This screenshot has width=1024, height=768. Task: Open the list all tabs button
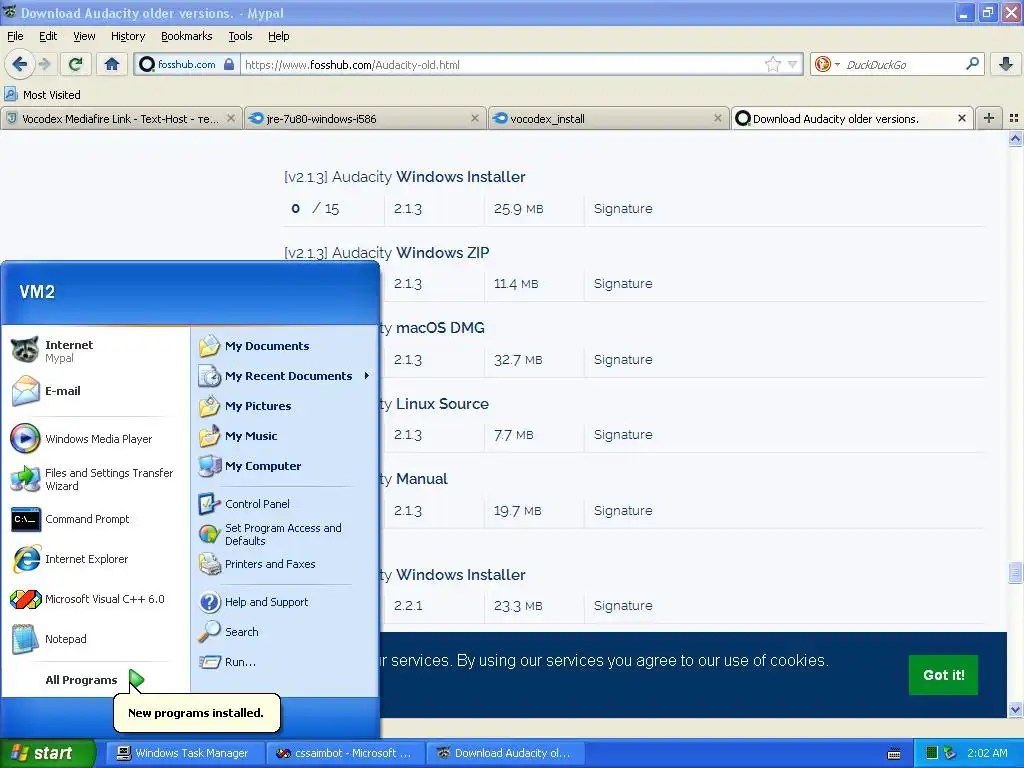1014,118
